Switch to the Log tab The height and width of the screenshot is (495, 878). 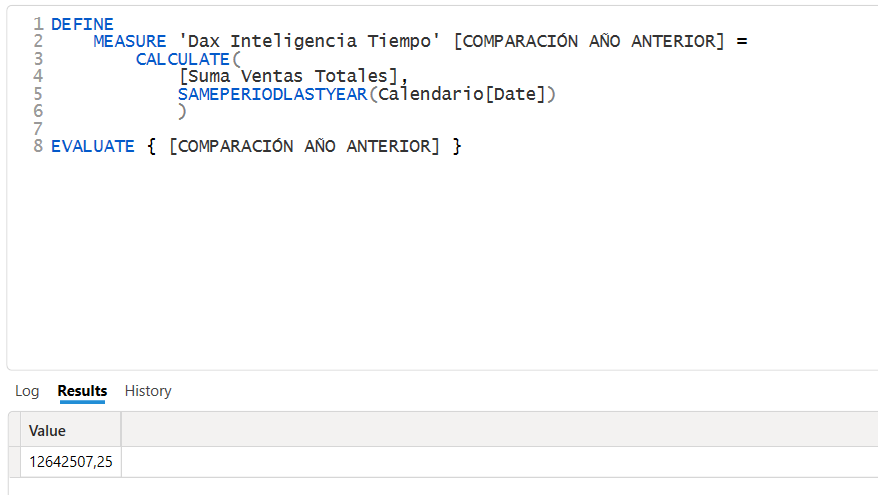[x=27, y=391]
